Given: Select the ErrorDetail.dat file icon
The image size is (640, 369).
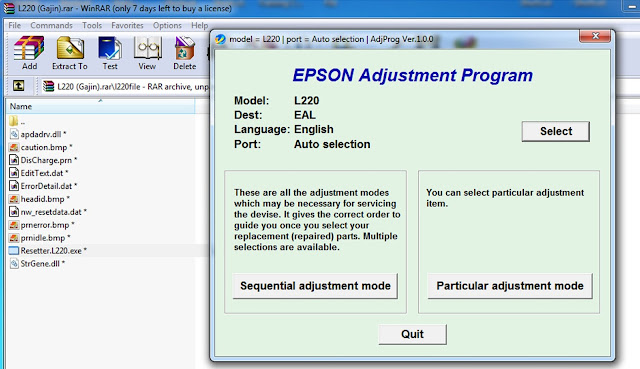Looking at the screenshot, I should 14,186.
